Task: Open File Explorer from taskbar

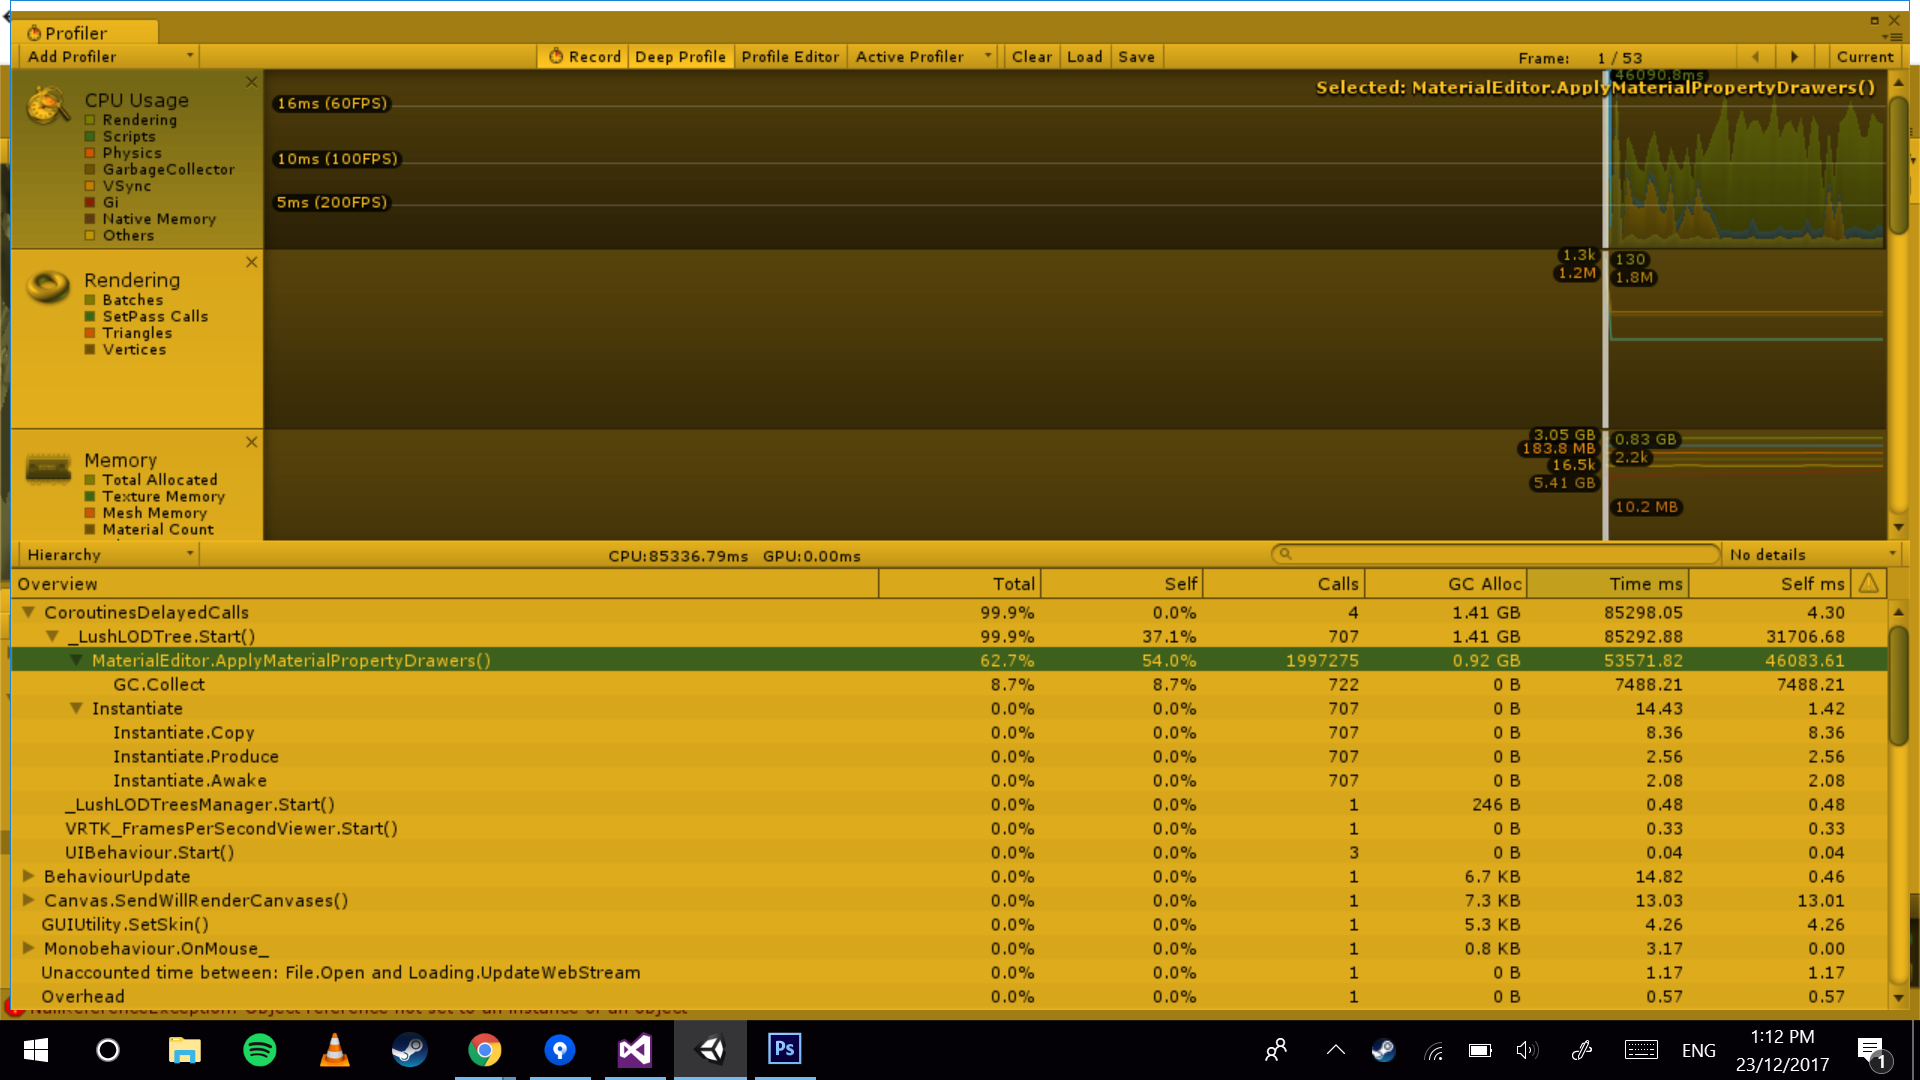Action: tap(184, 1050)
